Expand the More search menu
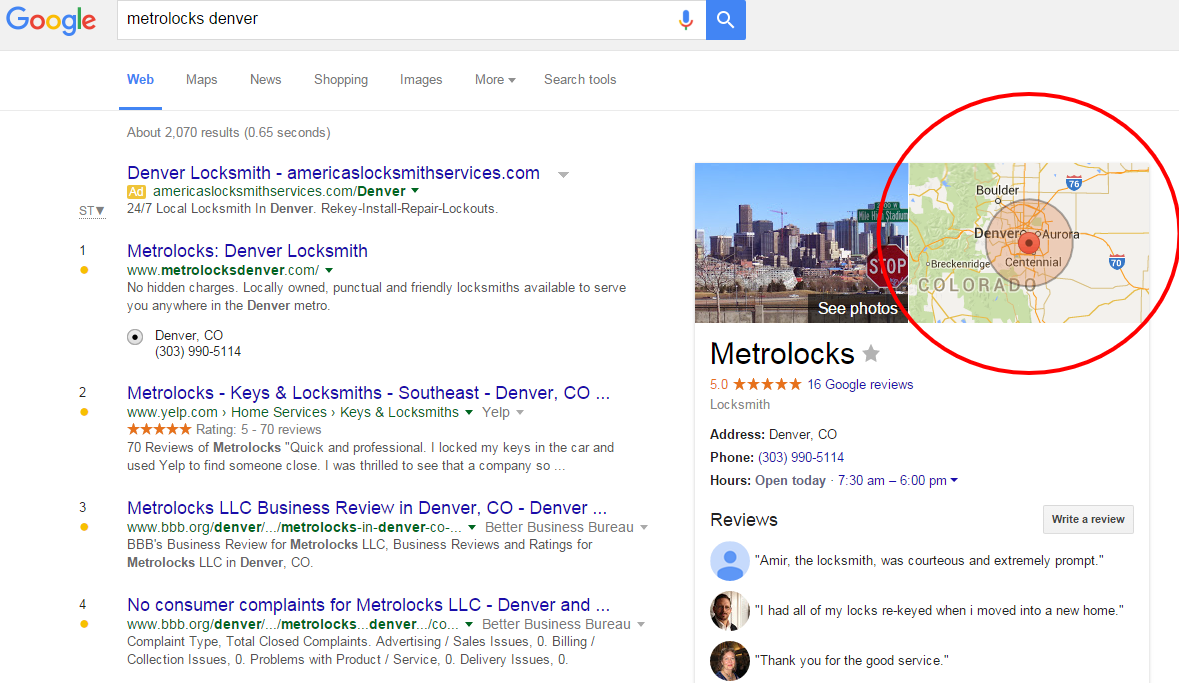1179x683 pixels. click(x=495, y=80)
